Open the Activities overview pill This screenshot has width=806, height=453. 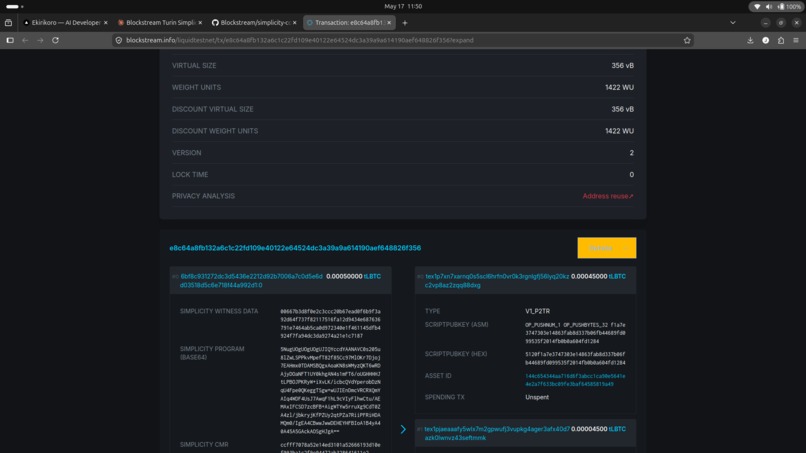click(14, 6)
